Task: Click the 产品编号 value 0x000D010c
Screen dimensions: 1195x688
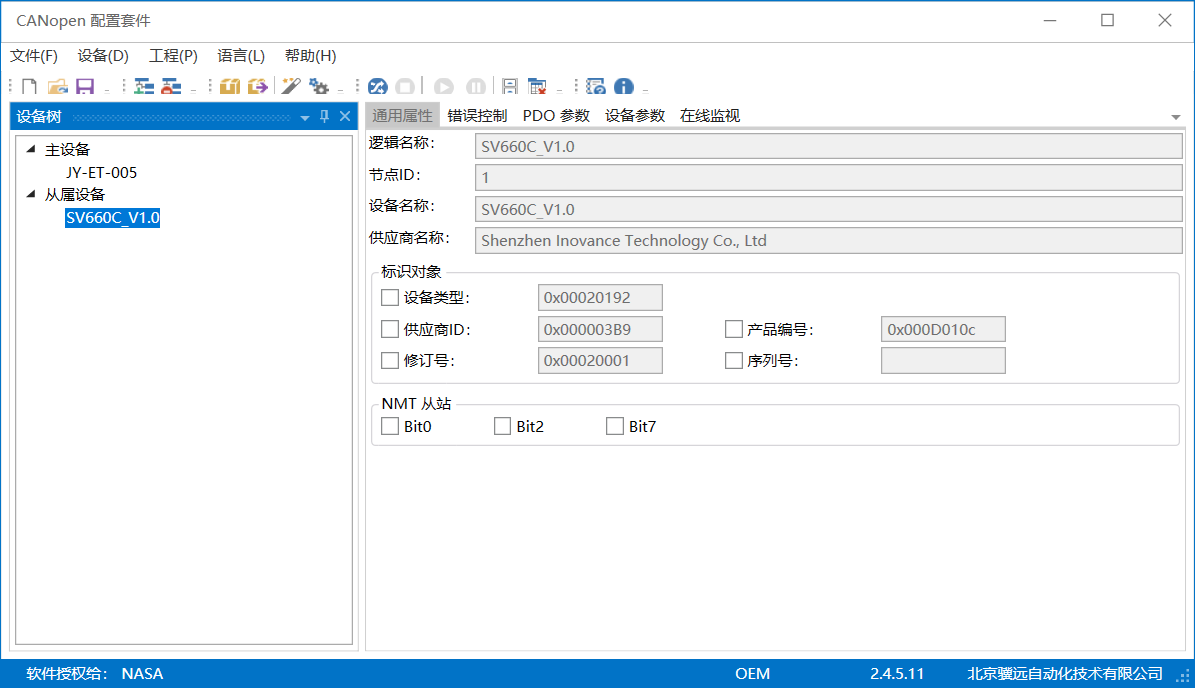Action: tap(943, 329)
